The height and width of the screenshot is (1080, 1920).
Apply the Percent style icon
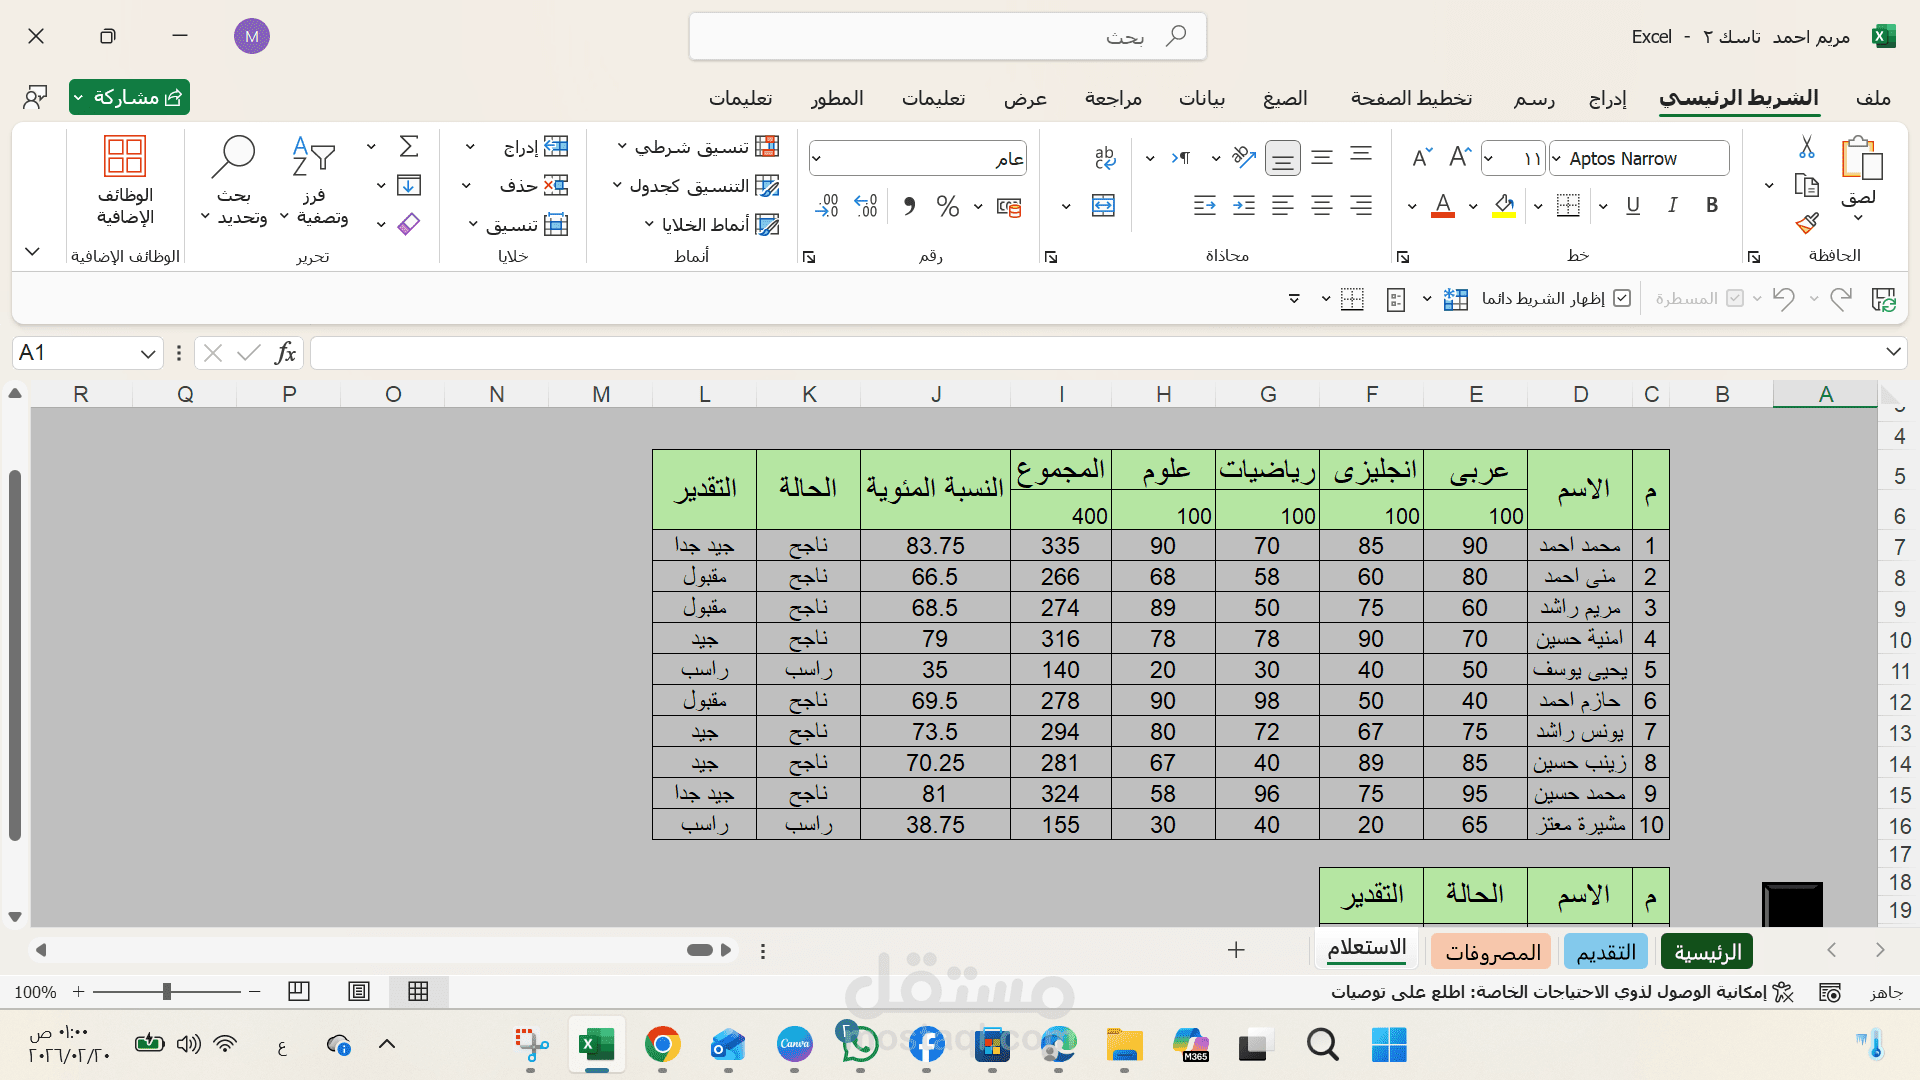point(947,205)
